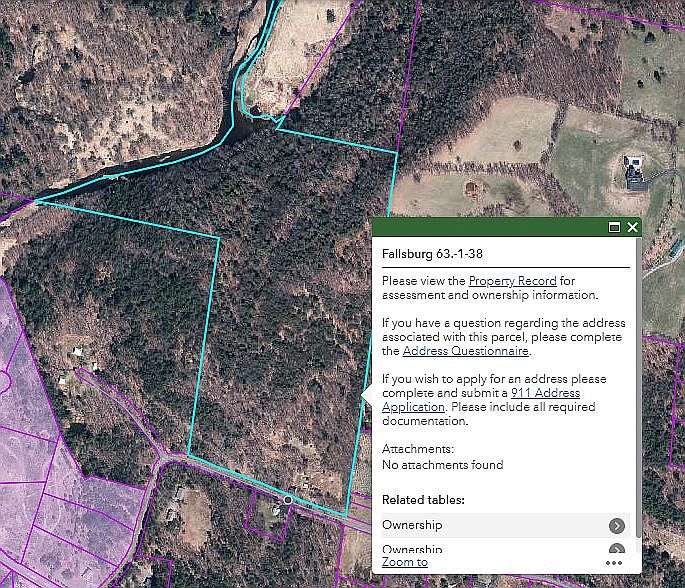The image size is (685, 588).
Task: Expand the partially hidden second Ownership arrow
Action: coord(617,549)
